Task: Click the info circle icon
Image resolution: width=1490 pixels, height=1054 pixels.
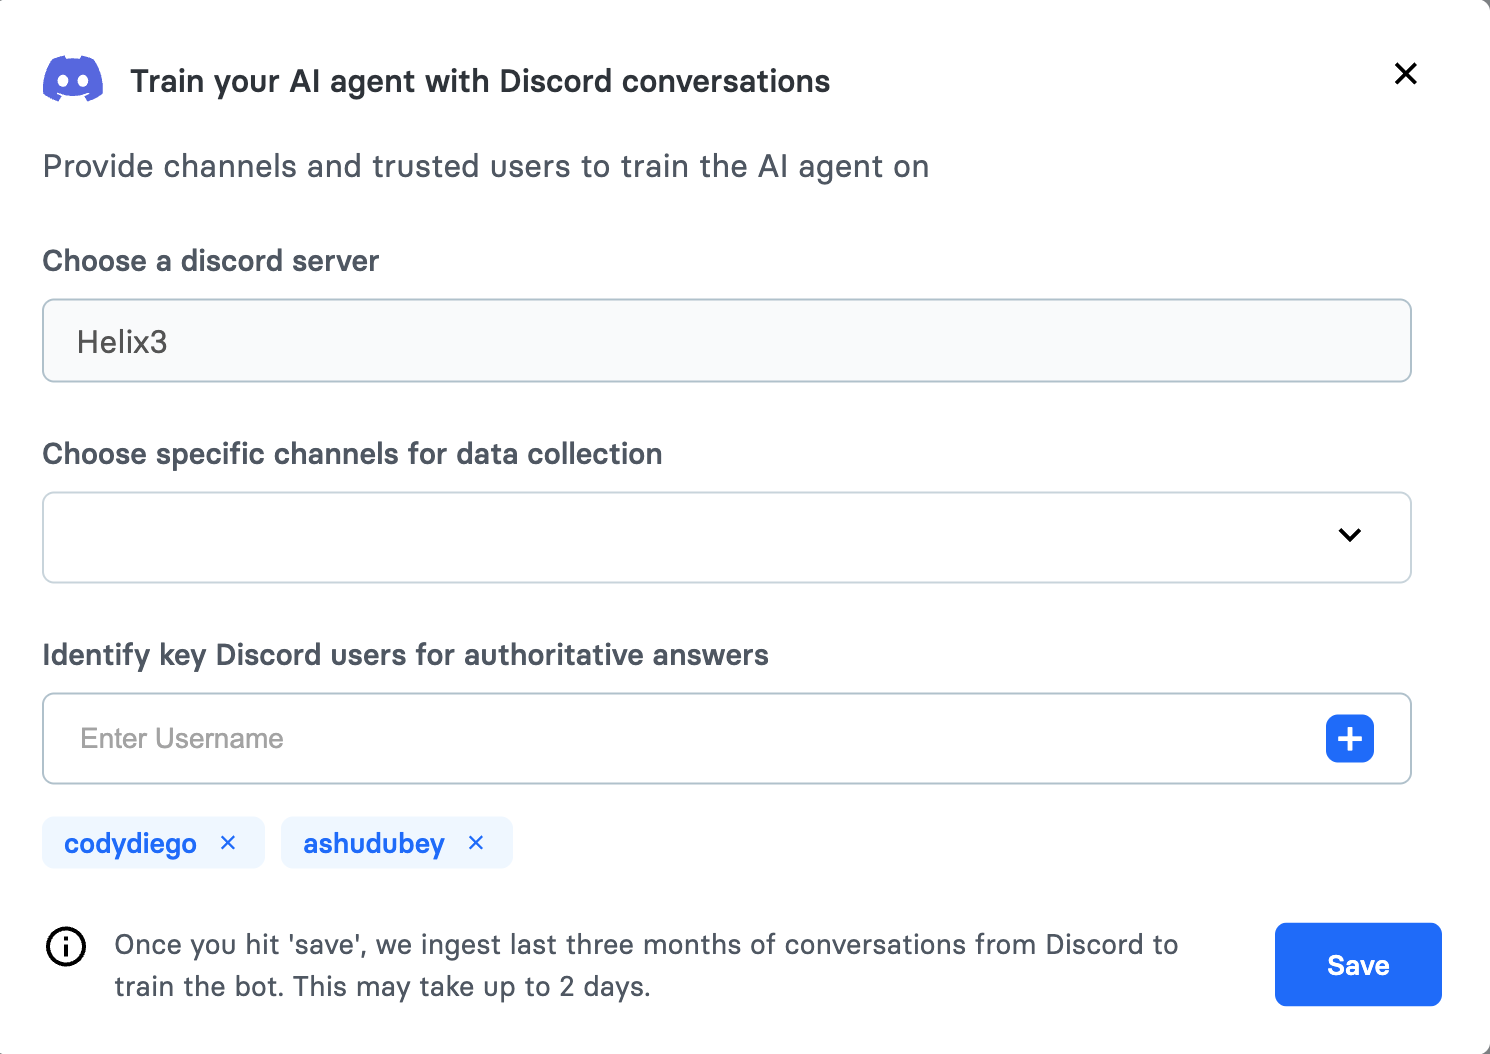Action: pos(66,946)
